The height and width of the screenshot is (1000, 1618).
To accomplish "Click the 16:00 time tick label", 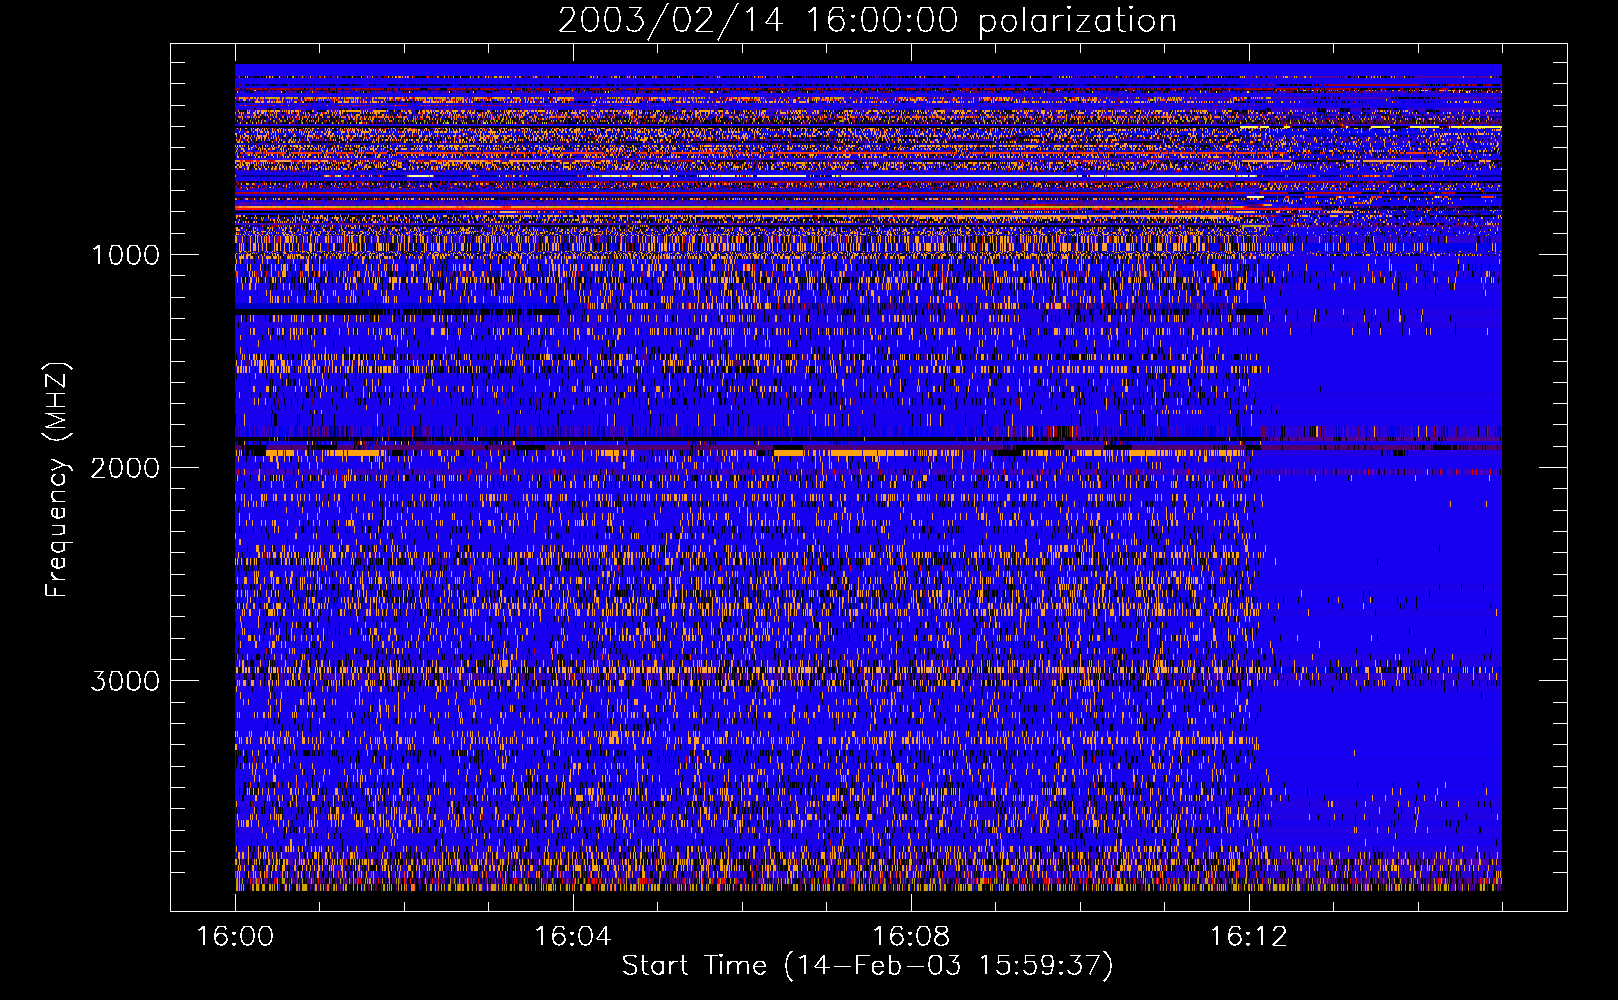I will click(235, 937).
